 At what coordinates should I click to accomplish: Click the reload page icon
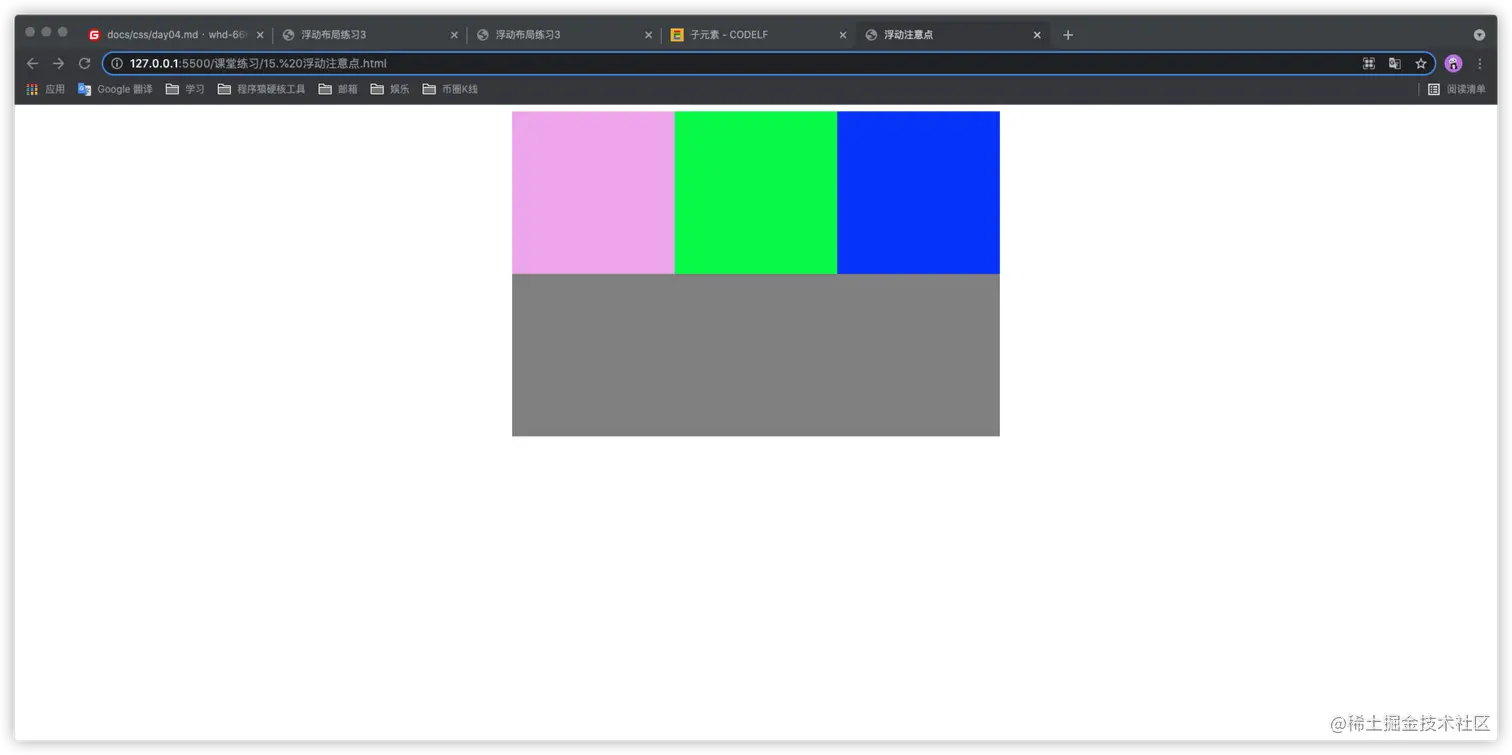pos(84,63)
